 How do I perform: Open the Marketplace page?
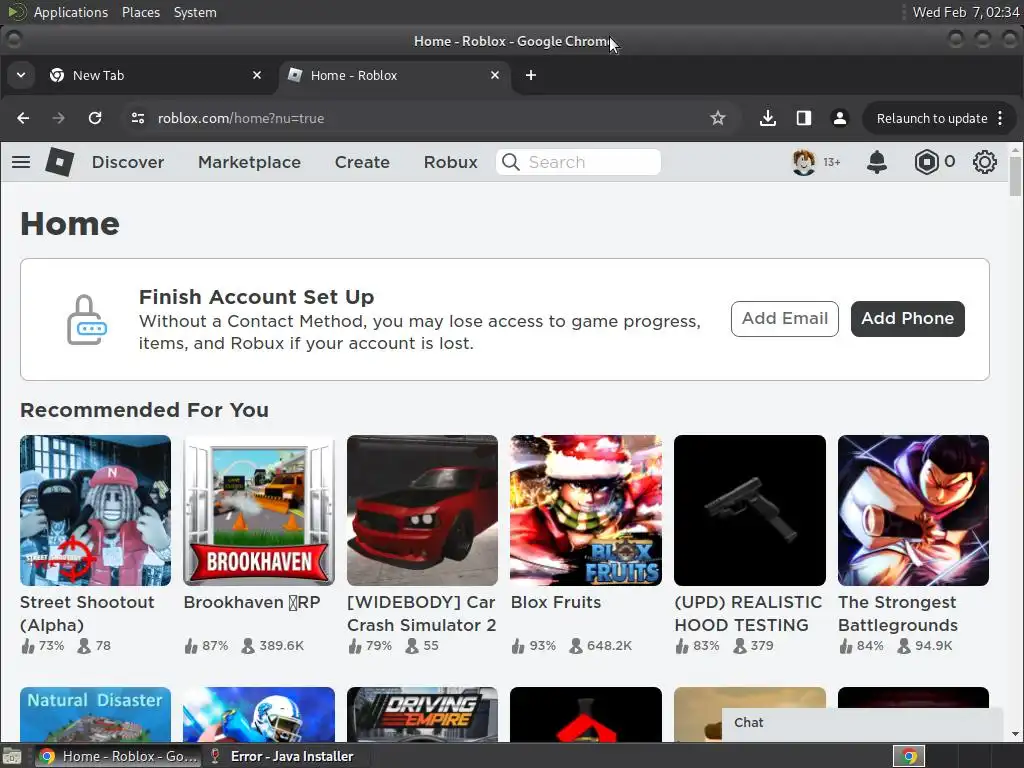point(249,162)
